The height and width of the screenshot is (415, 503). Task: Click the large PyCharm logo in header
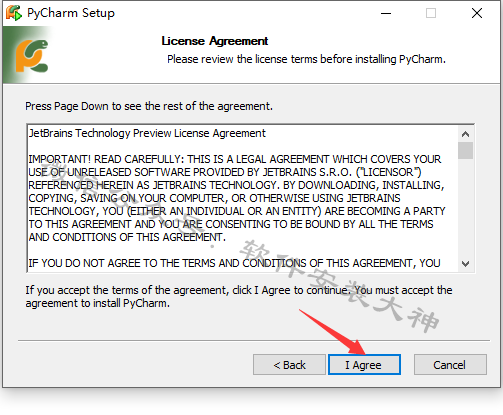32,56
